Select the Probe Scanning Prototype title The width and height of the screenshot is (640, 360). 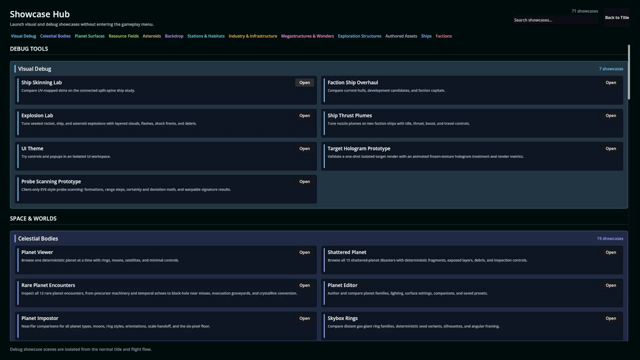tap(51, 182)
